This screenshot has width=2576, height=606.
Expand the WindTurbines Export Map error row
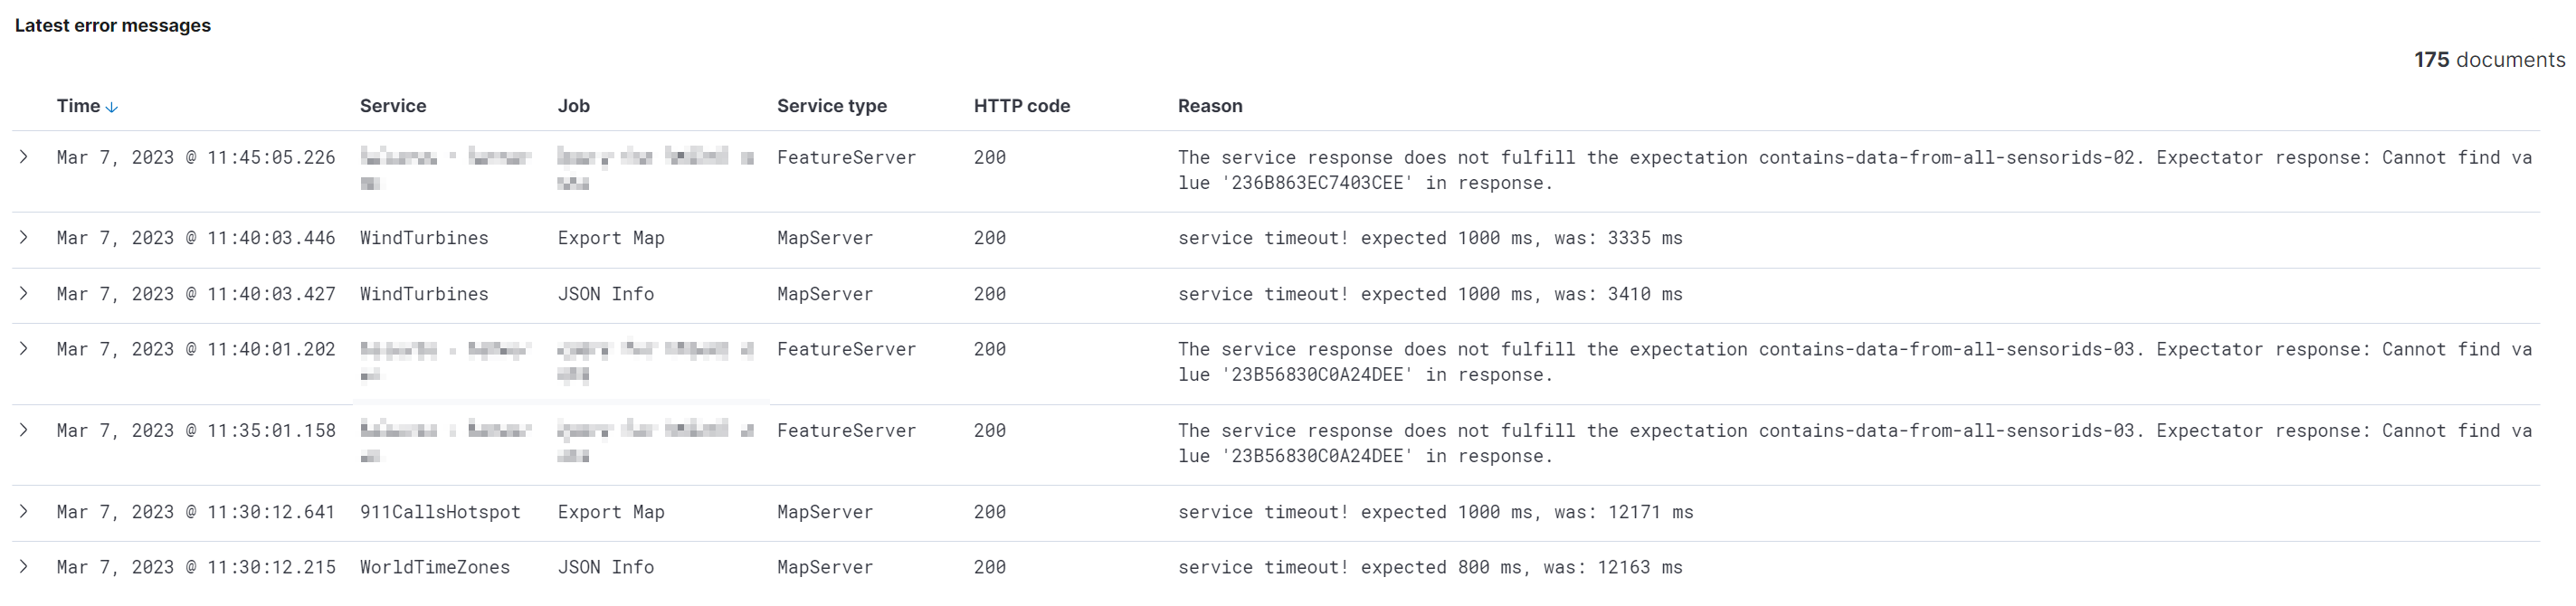(x=24, y=238)
